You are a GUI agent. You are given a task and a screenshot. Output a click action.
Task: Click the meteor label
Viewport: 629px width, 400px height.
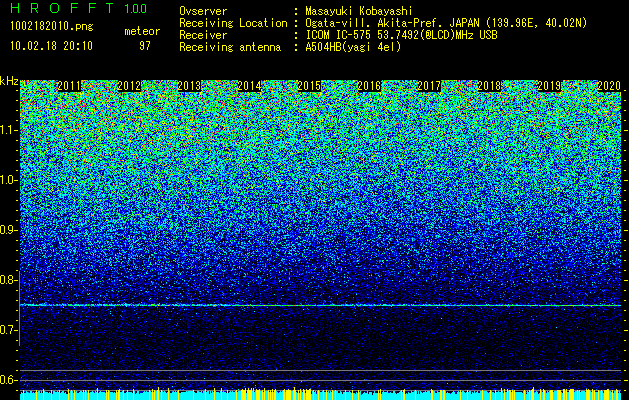pos(142,31)
